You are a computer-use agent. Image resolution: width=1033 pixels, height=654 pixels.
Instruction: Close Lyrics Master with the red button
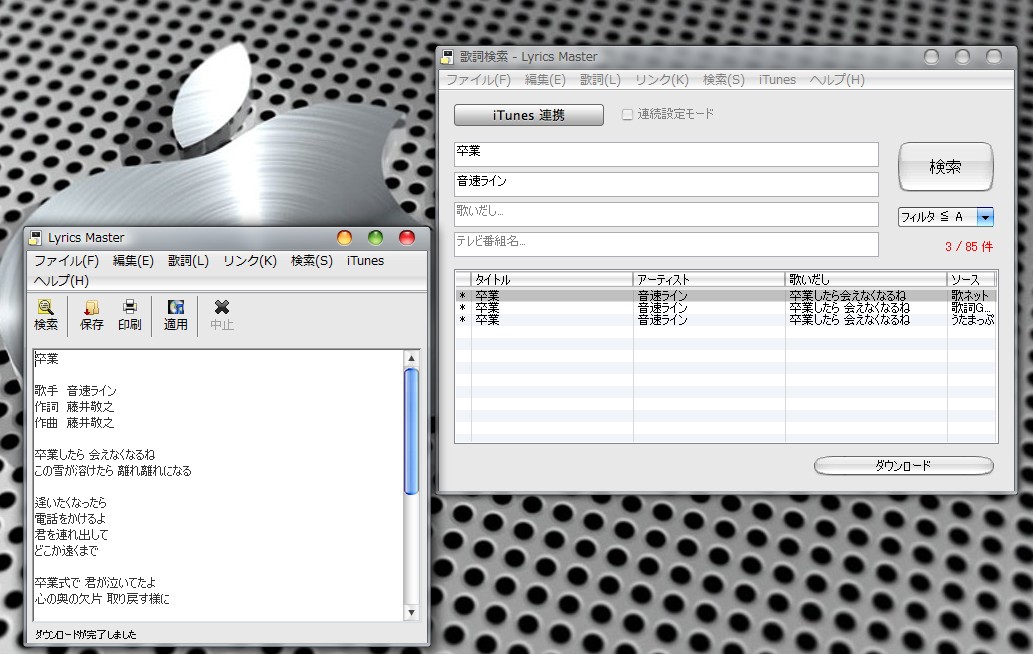tap(407, 238)
